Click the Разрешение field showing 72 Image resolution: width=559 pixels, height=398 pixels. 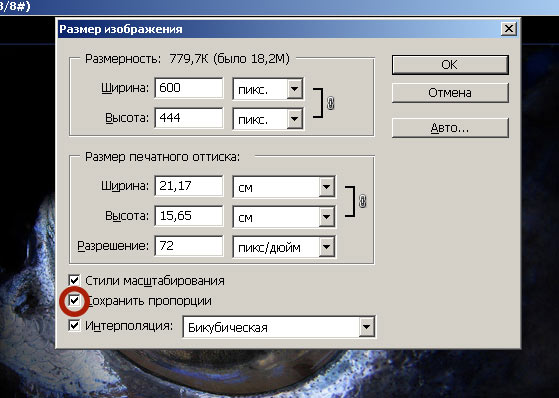pyautogui.click(x=189, y=246)
